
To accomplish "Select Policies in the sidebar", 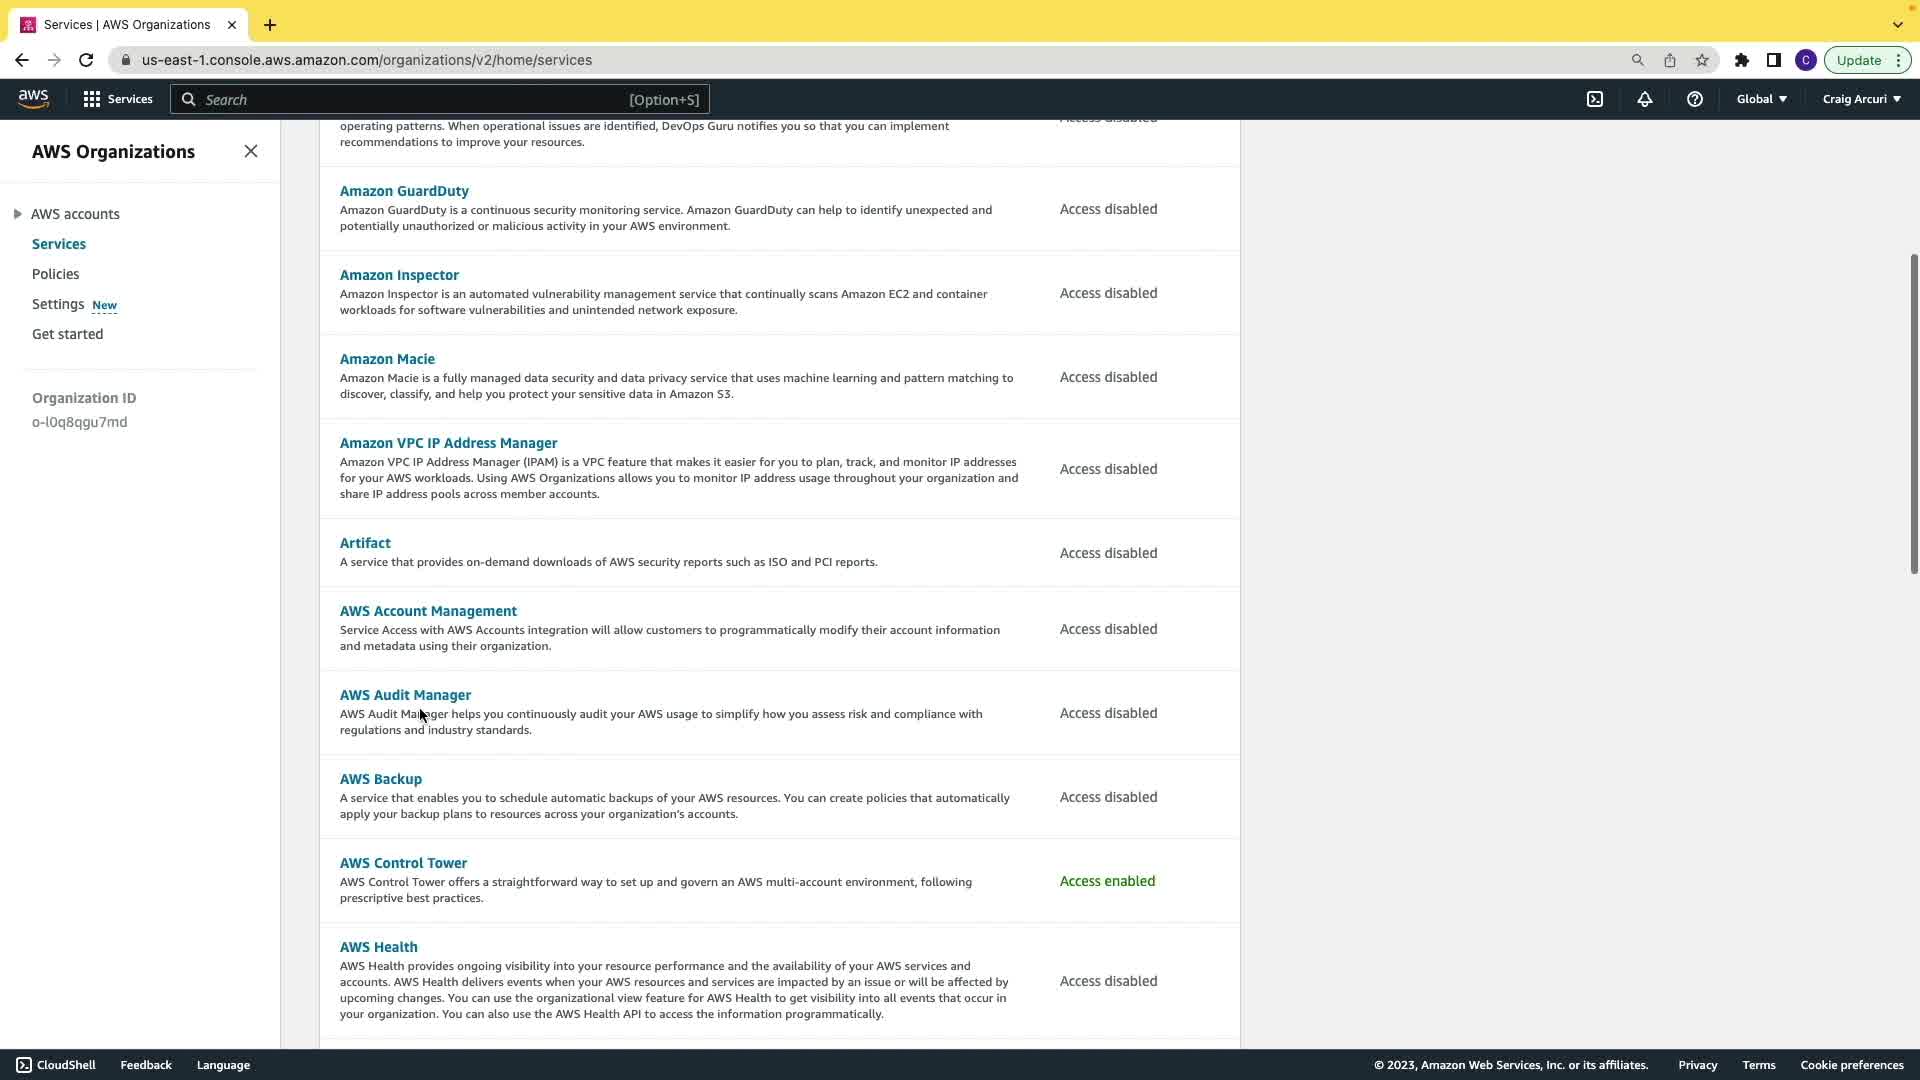I will [55, 274].
